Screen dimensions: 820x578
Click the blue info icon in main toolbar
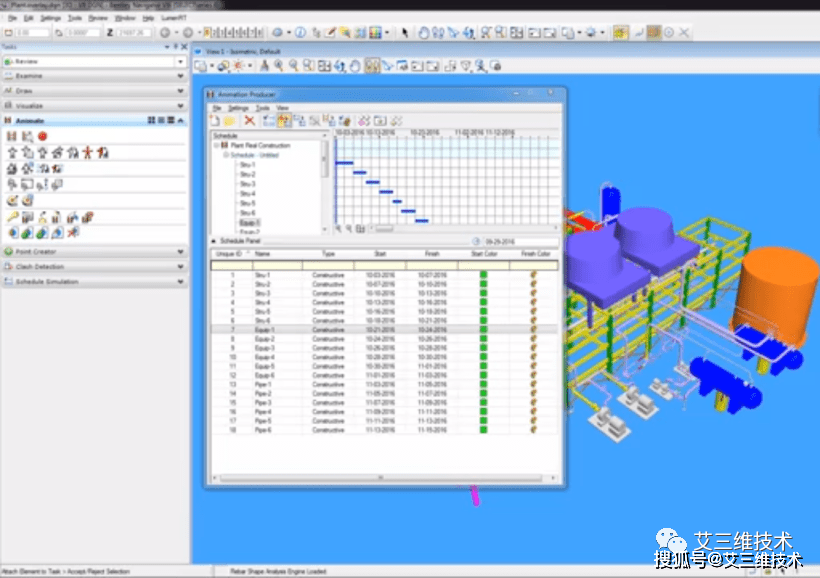[x=300, y=32]
